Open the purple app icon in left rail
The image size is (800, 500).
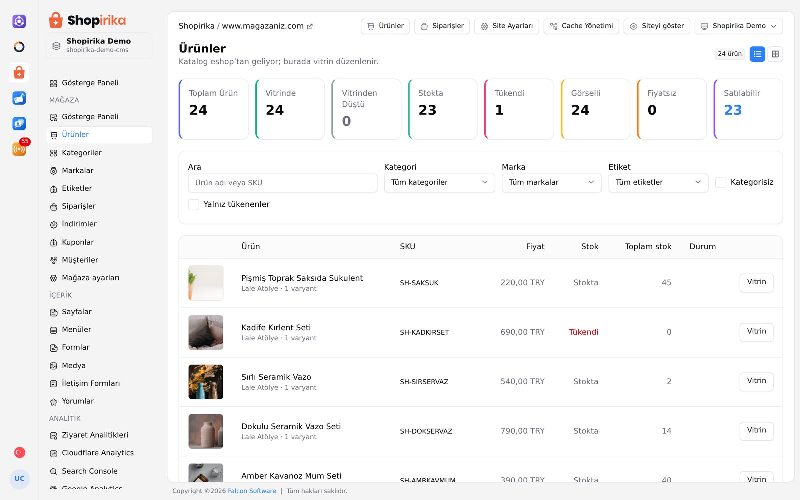click(19, 21)
